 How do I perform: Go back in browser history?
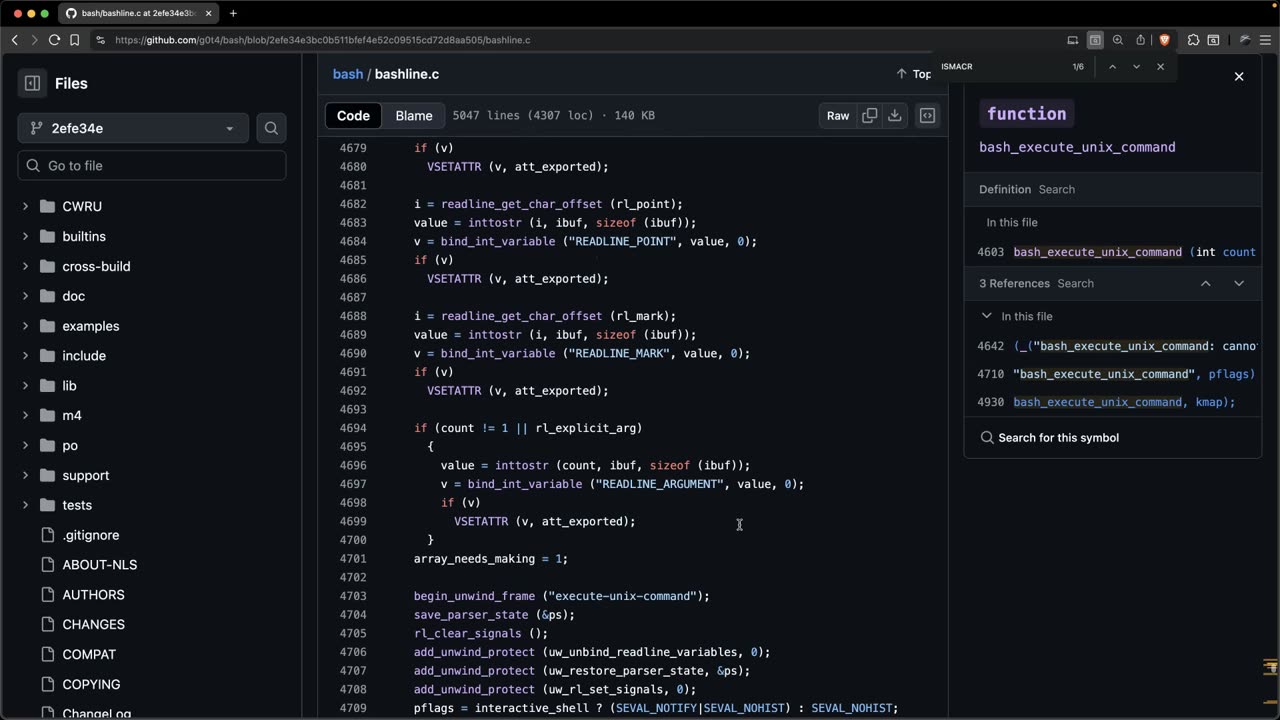pos(14,40)
